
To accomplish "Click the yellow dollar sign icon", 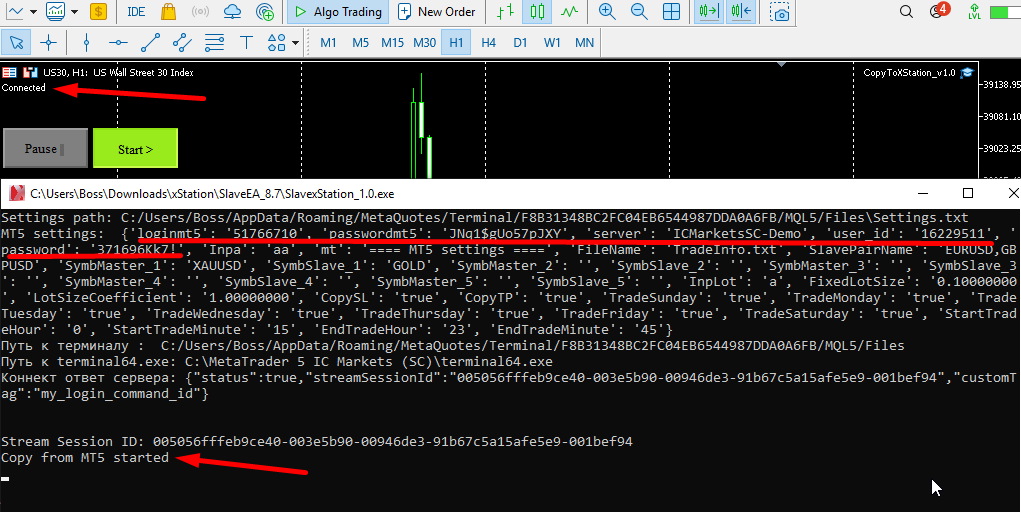I will coord(98,11).
